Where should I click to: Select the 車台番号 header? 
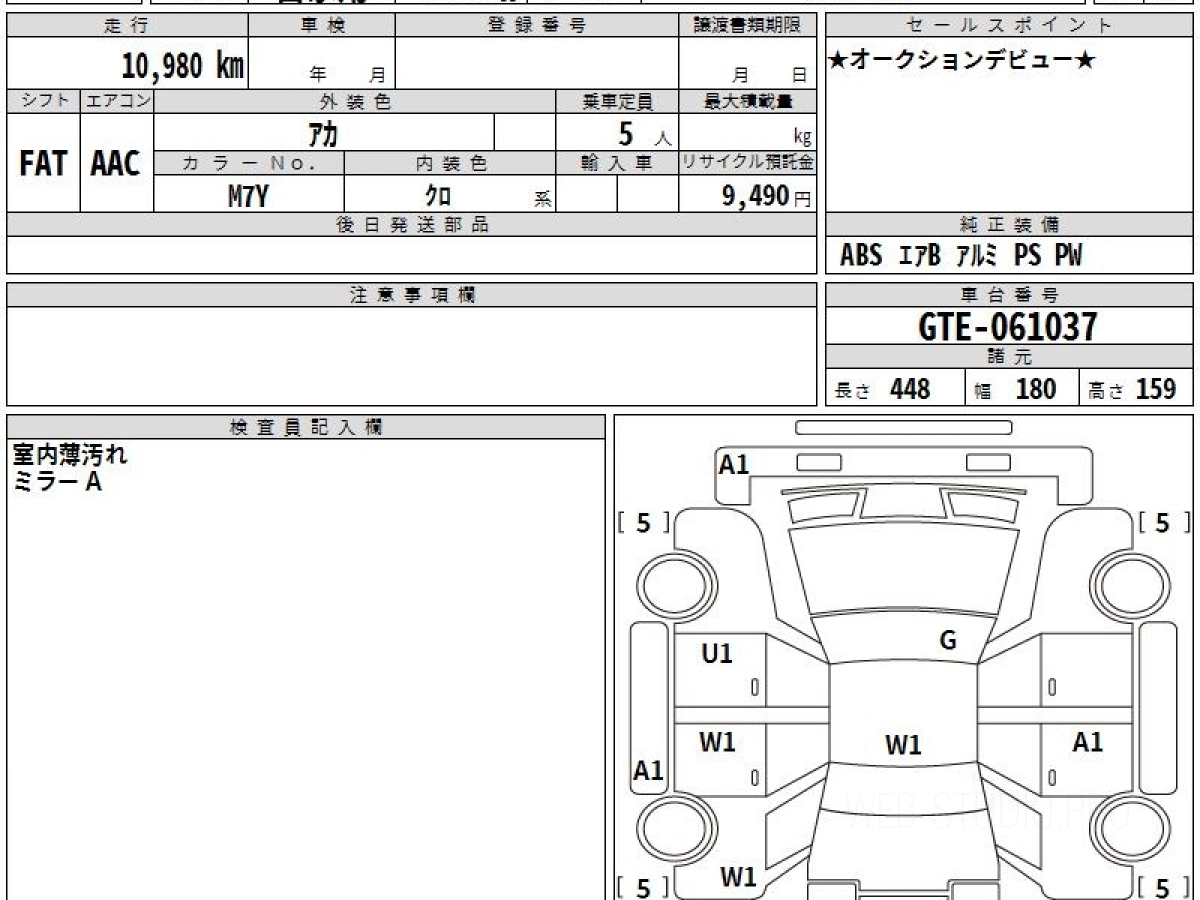click(x=1009, y=295)
